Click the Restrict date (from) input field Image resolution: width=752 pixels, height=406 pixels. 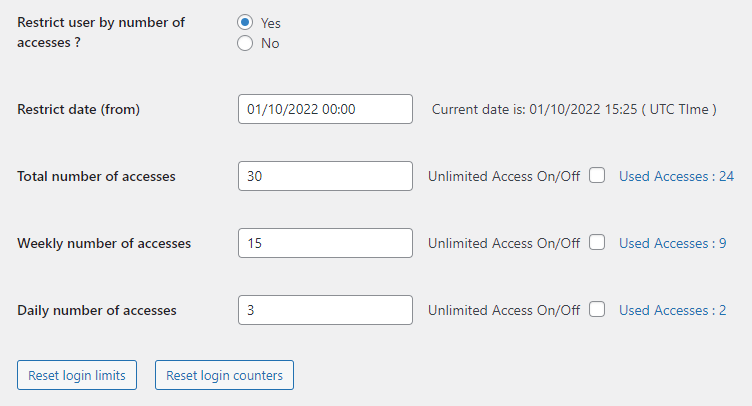point(325,109)
